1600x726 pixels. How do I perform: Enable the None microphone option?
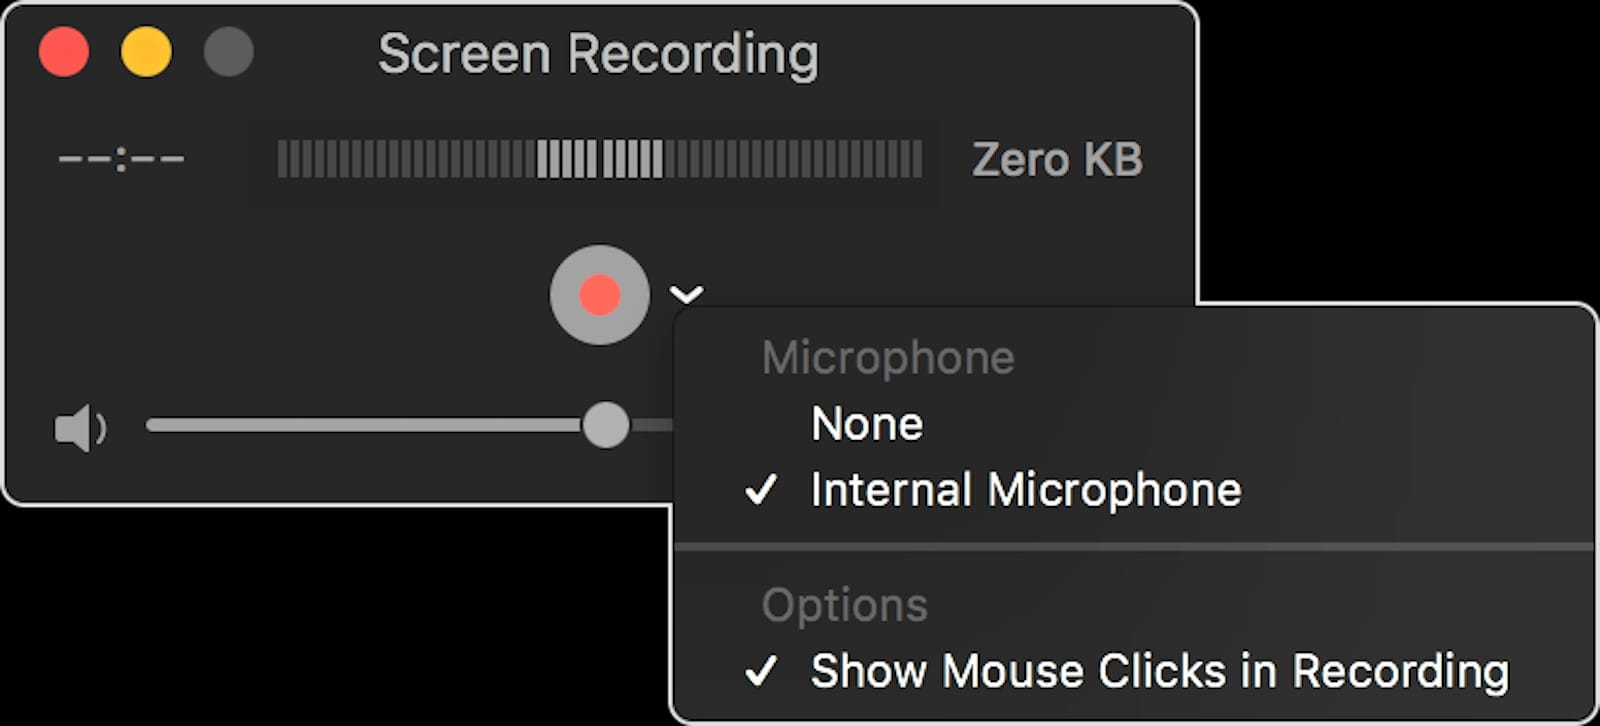coord(867,423)
